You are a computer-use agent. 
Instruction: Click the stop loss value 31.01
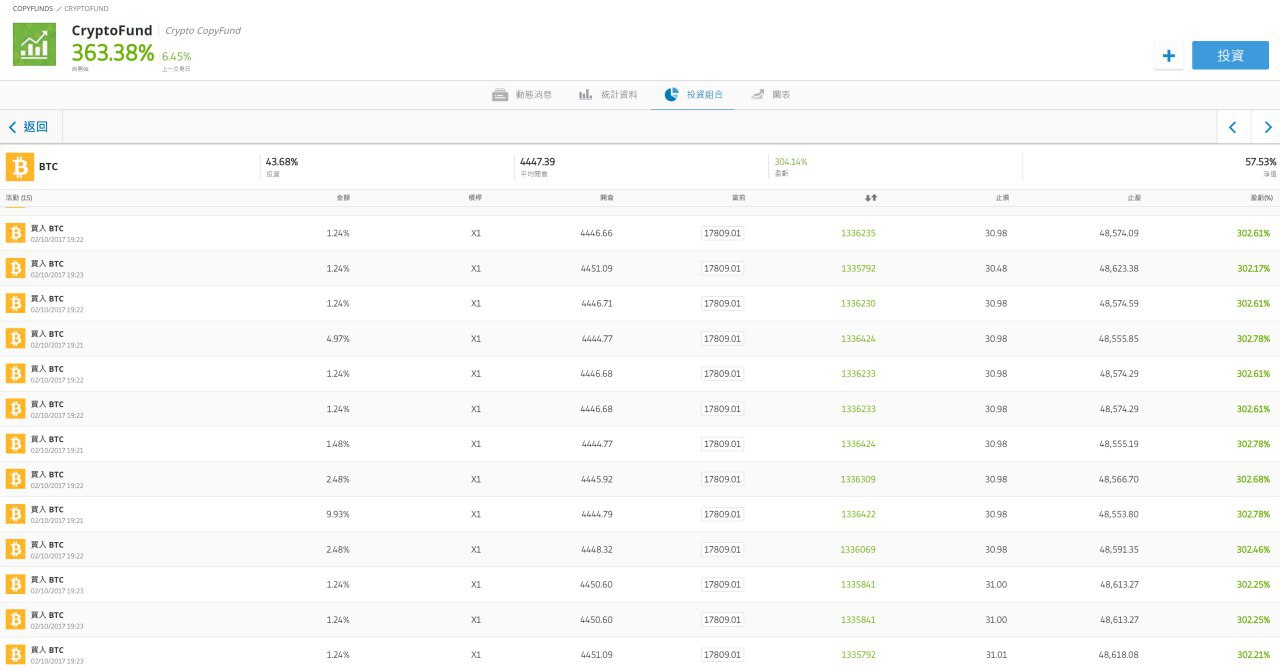pyautogui.click(x=996, y=655)
